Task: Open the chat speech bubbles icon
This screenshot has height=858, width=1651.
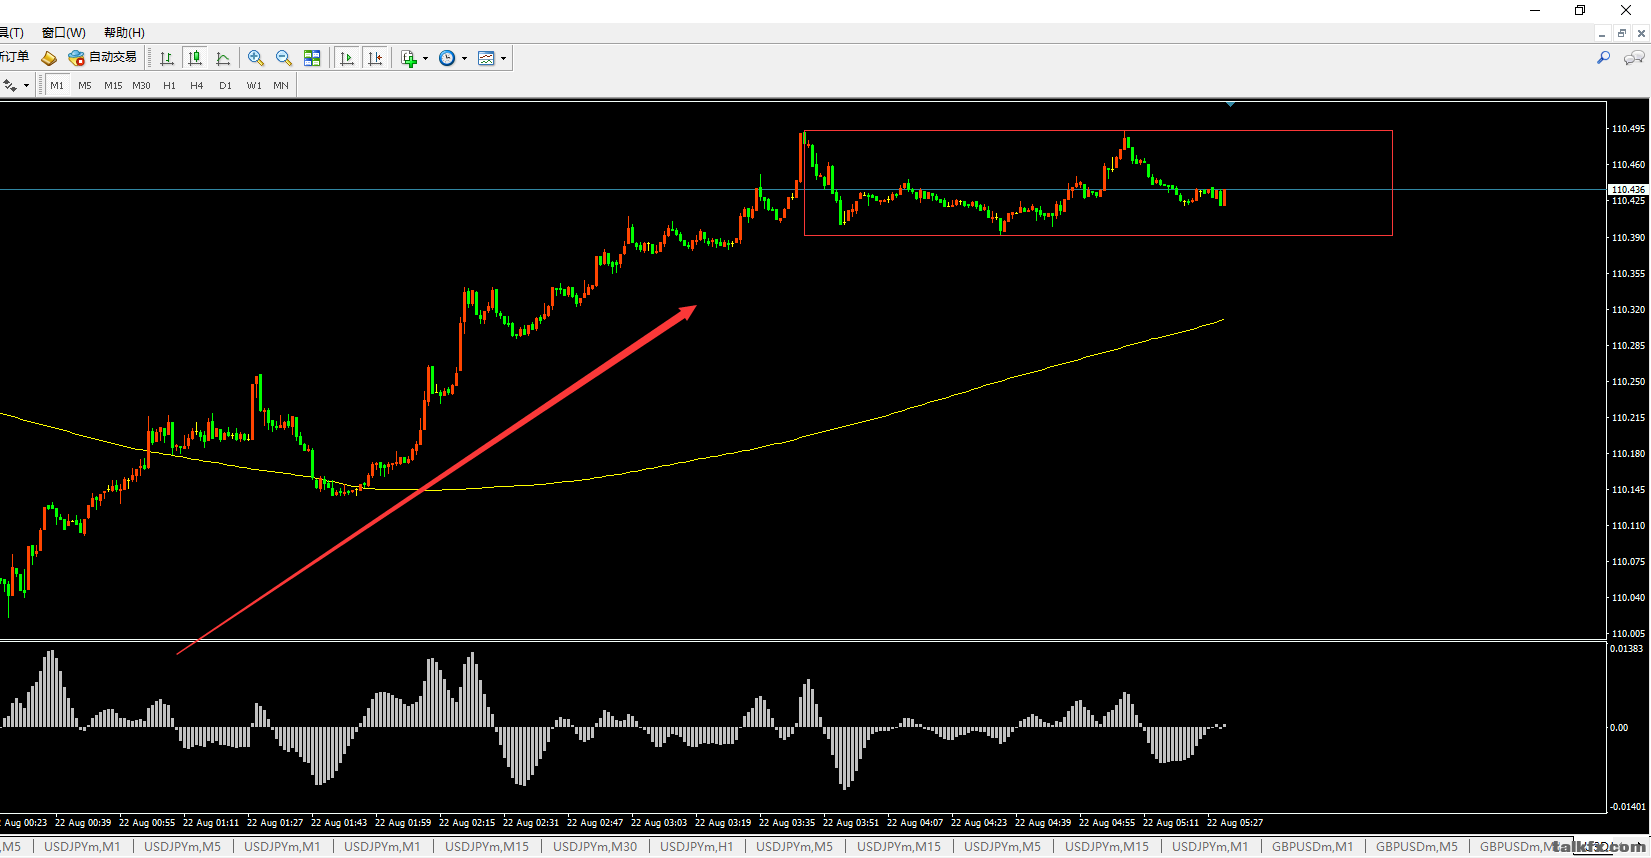Action: pyautogui.click(x=1634, y=58)
